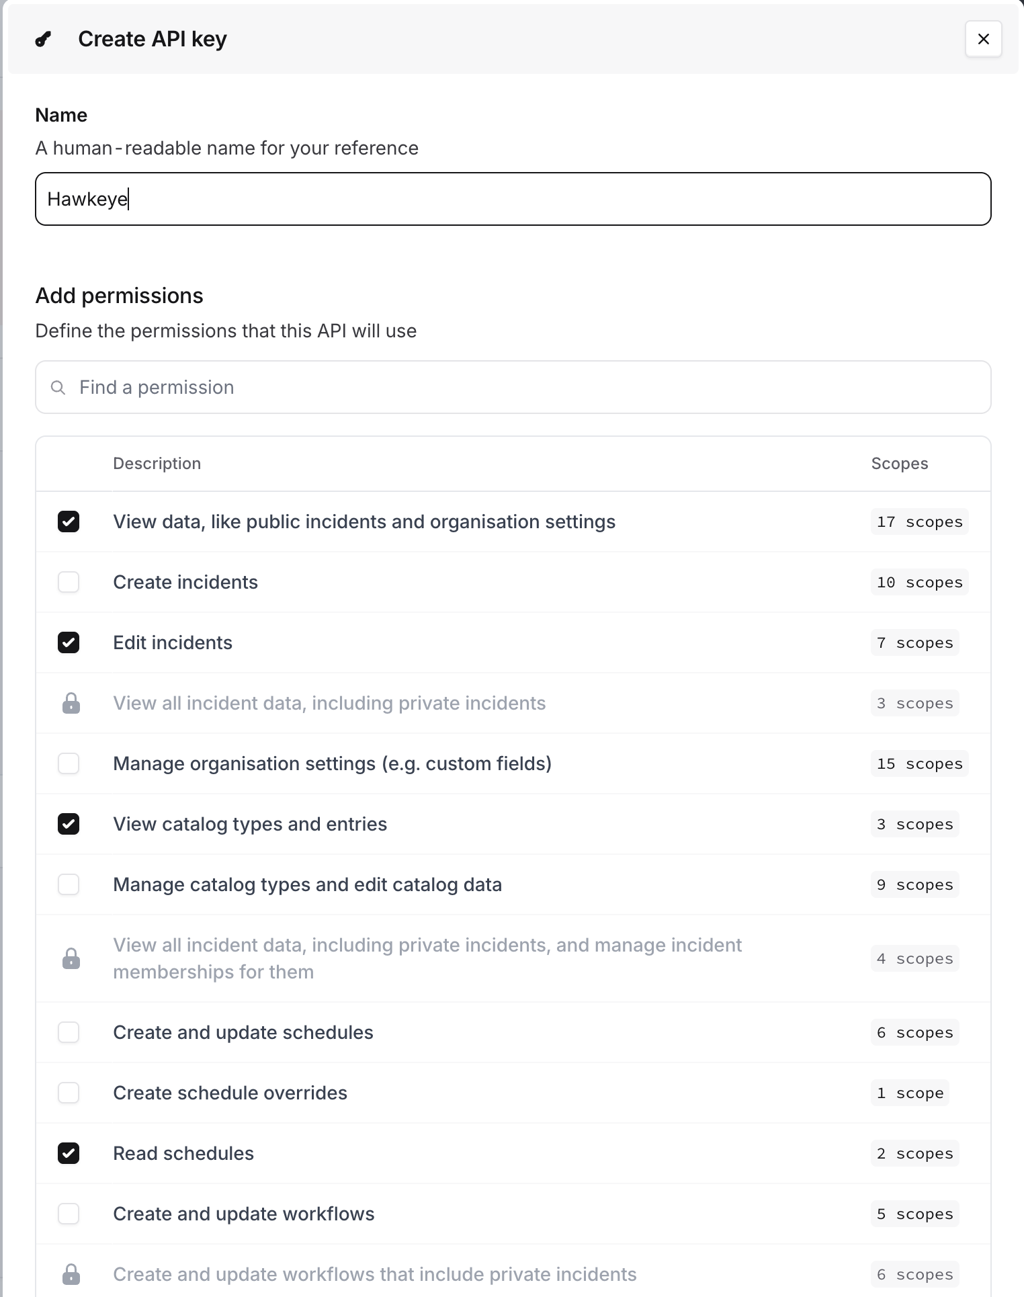
Task: Click the lock icon on the incident memberships permission
Action: pos(69,958)
